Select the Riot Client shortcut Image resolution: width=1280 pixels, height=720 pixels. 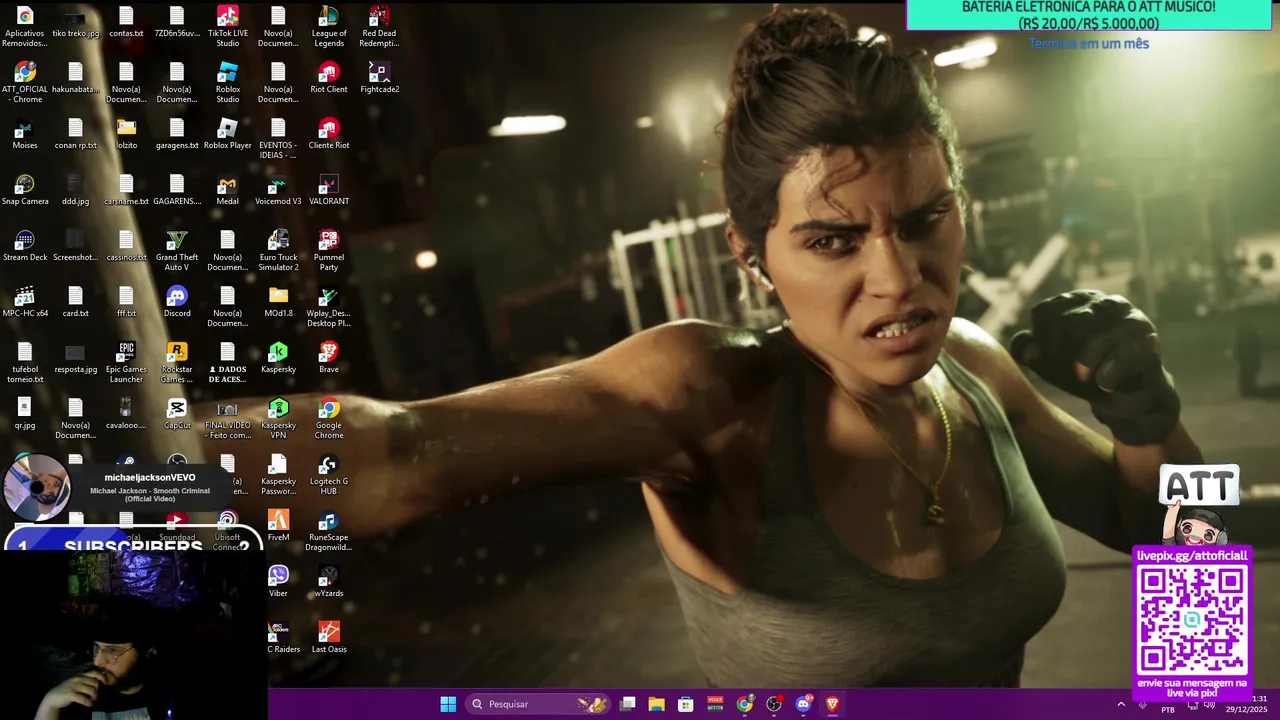click(328, 78)
